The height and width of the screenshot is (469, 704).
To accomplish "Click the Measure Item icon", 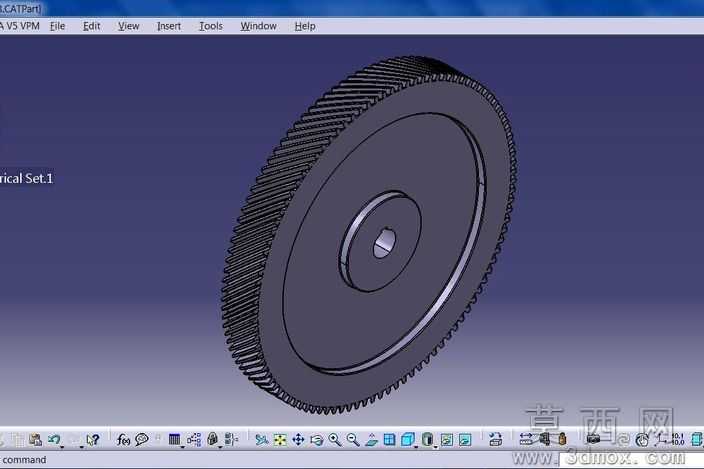I will point(545,439).
